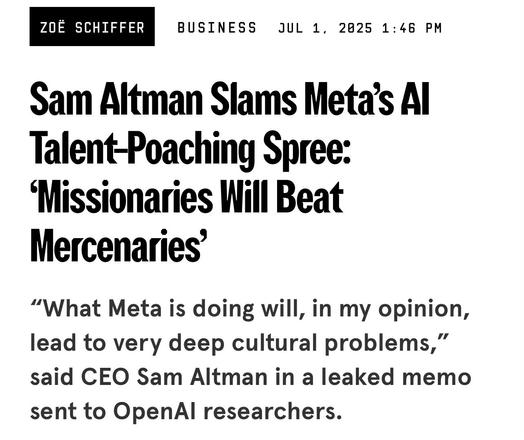Click the headline line 'Talent-Poaching Spree:'
The height and width of the screenshot is (440, 524).
click(190, 149)
